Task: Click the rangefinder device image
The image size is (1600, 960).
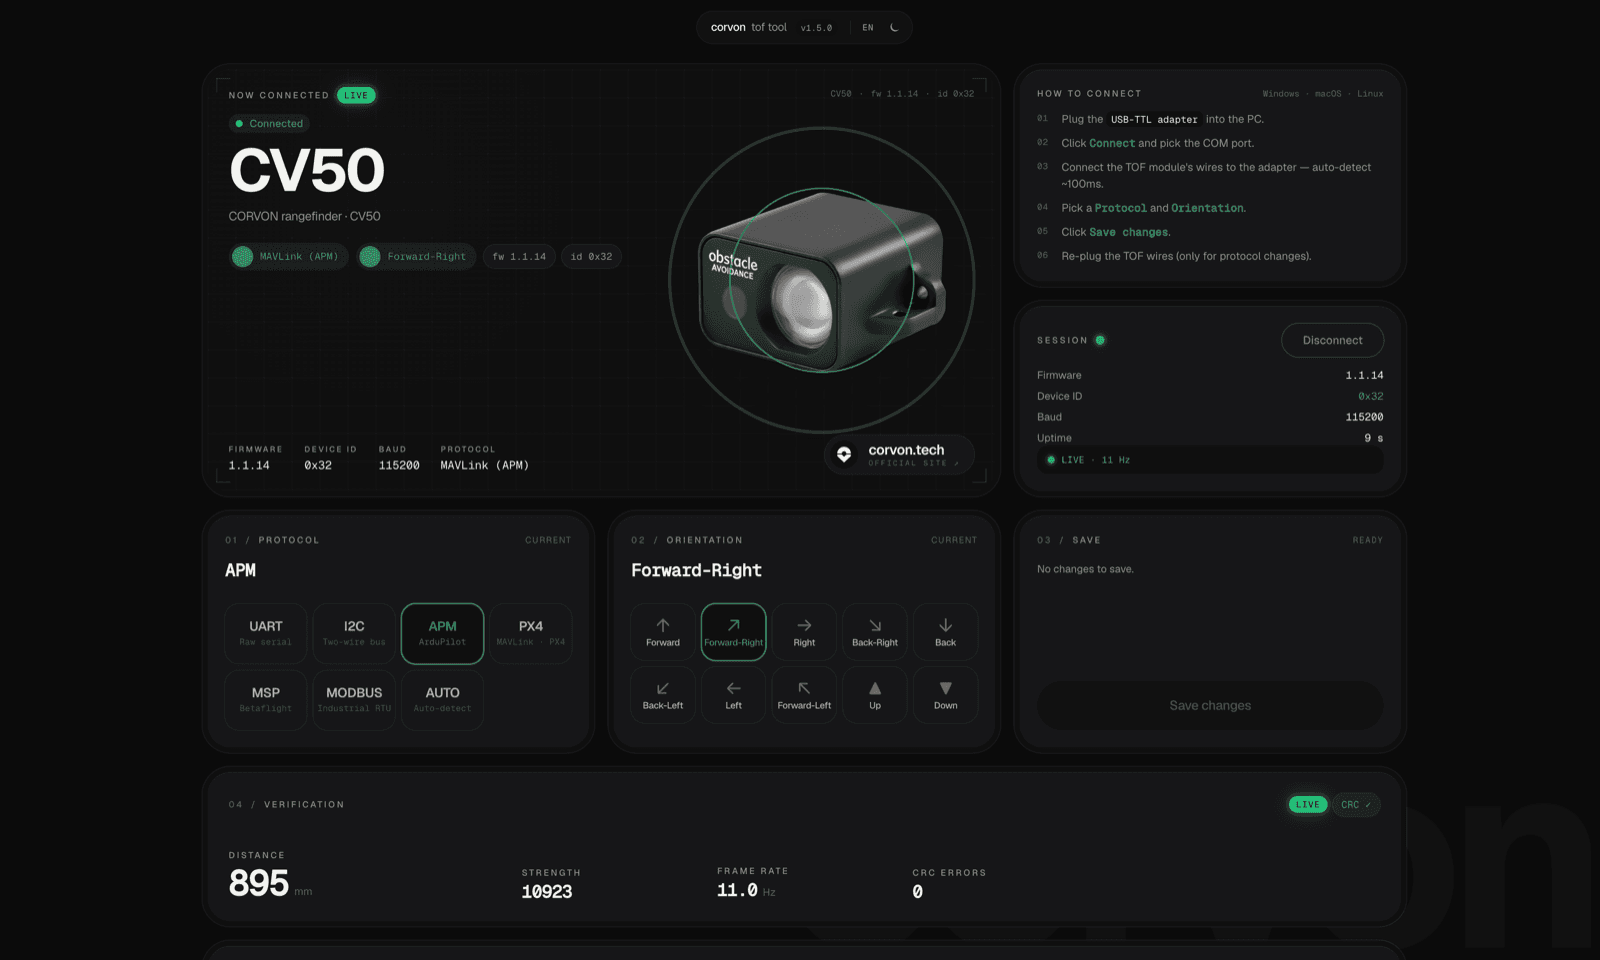Action: pyautogui.click(x=821, y=280)
